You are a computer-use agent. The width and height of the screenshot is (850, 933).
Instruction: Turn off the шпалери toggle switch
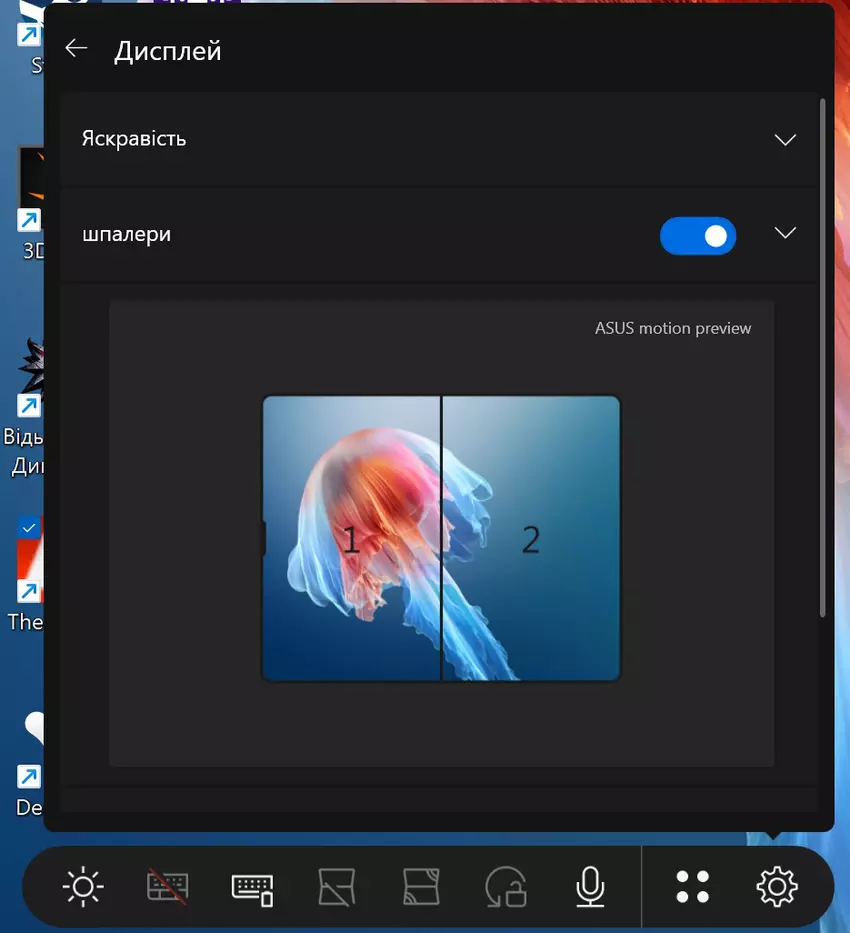tap(698, 236)
